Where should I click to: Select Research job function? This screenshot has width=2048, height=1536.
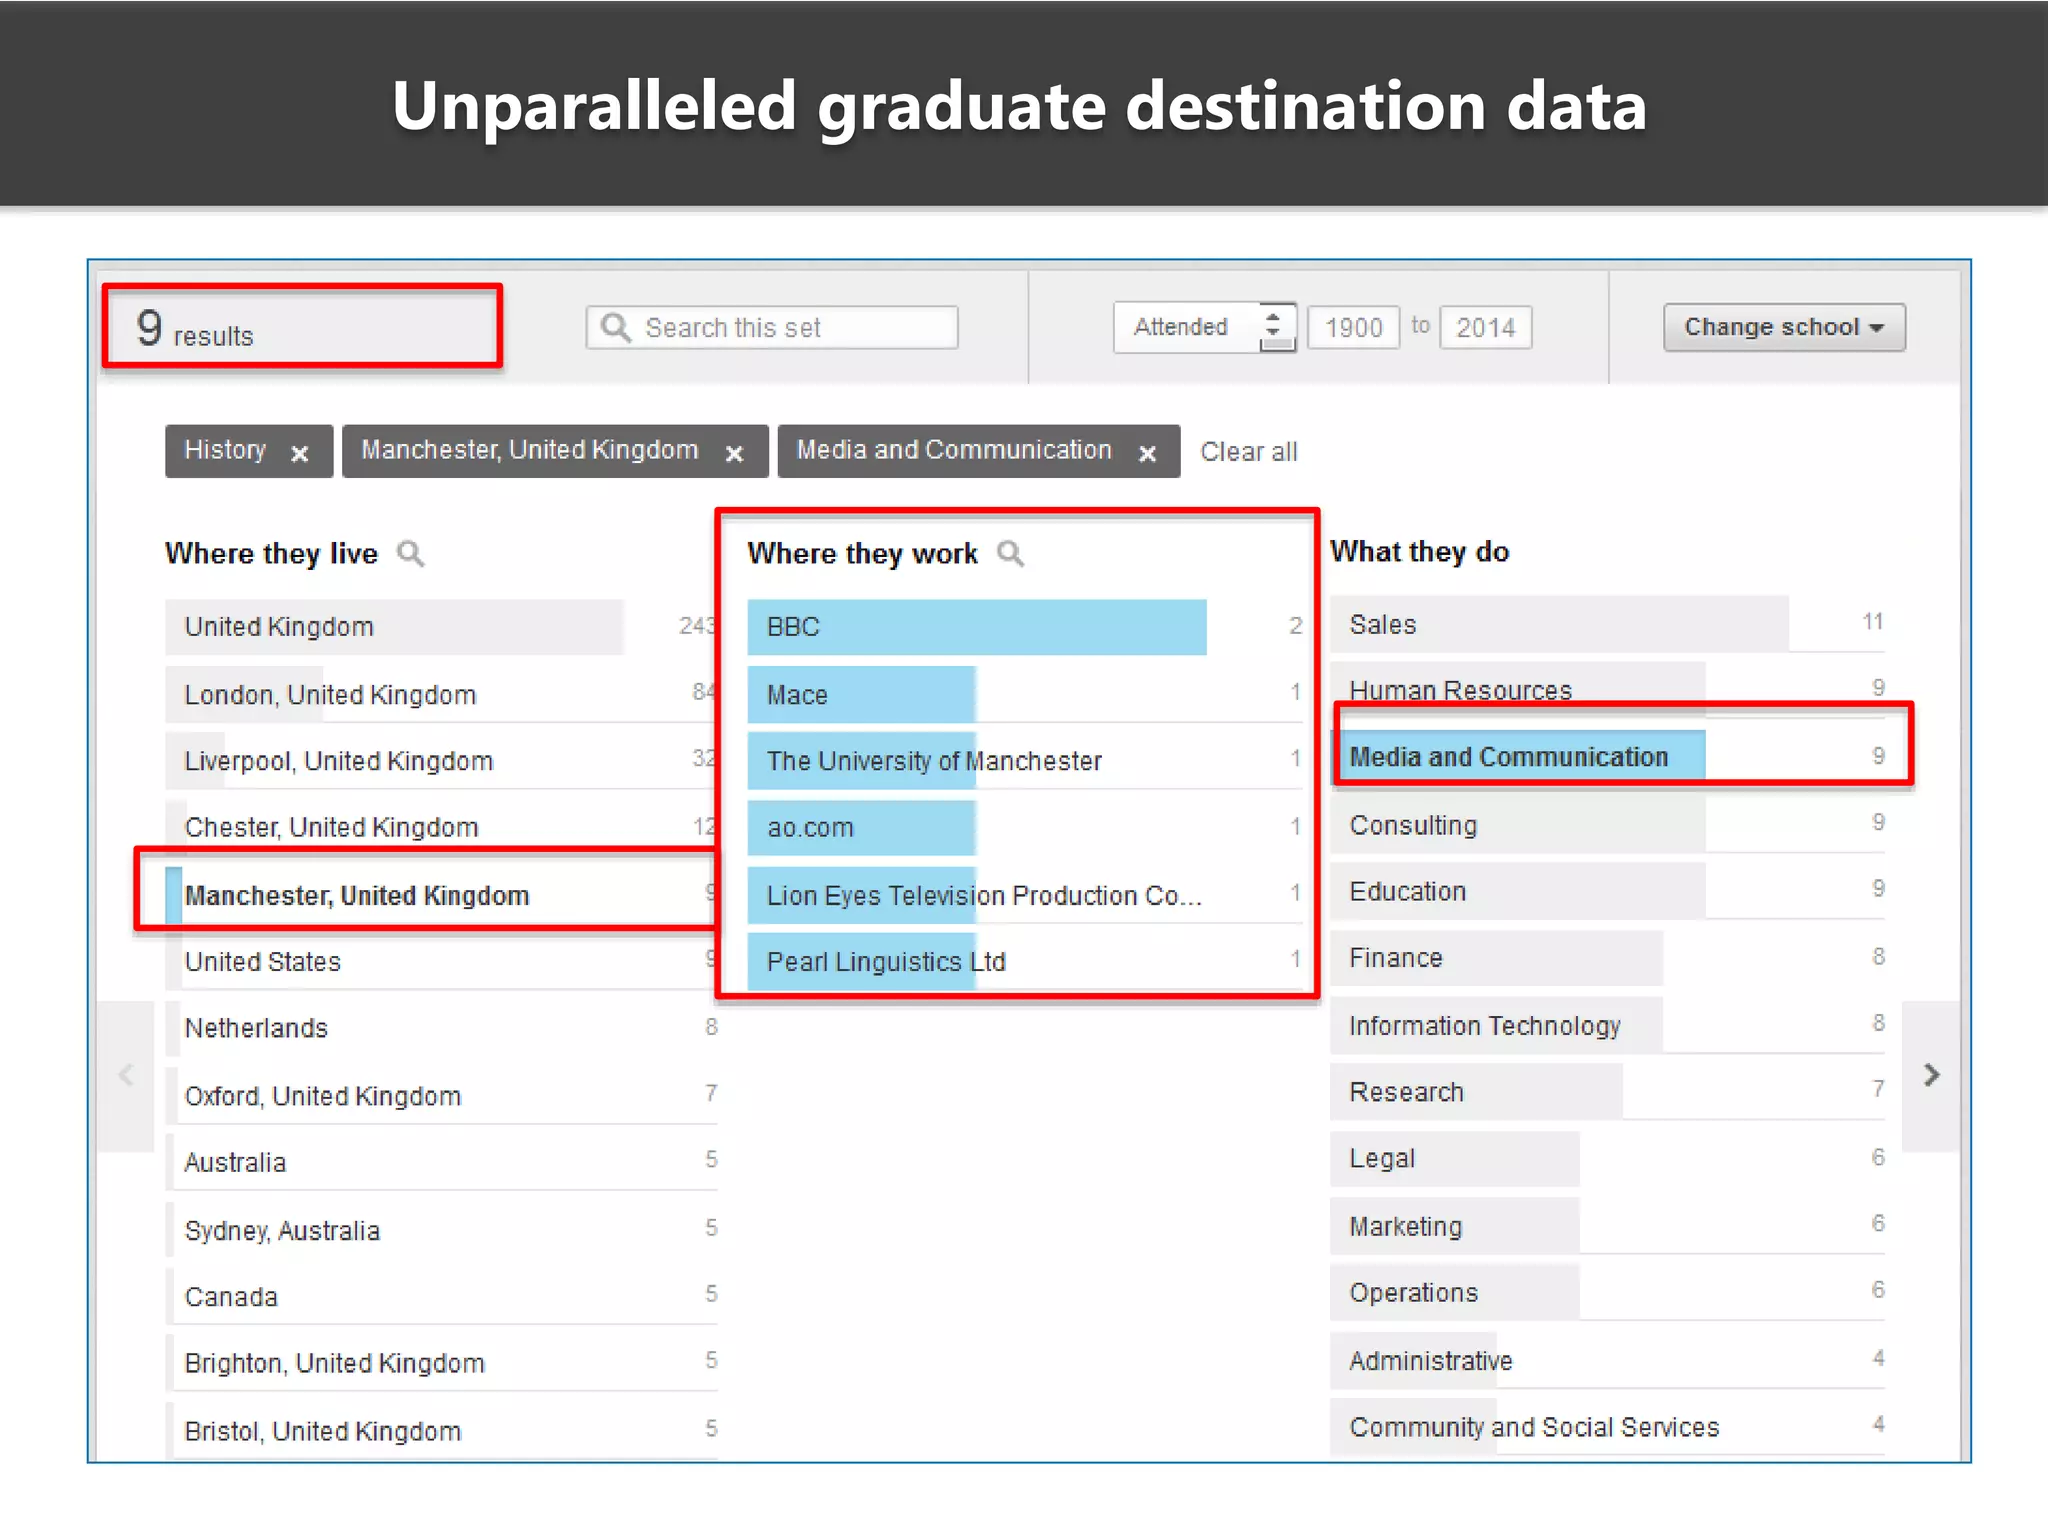pyautogui.click(x=1607, y=1092)
